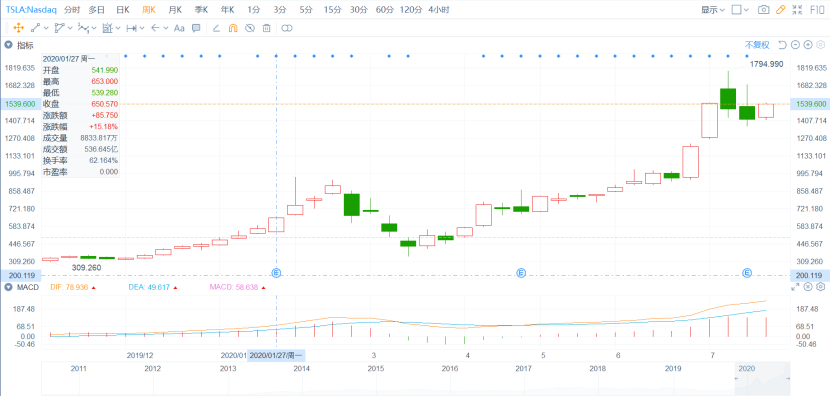Click the F10 button
Image resolution: width=831 pixels, height=397 pixels.
817,10
